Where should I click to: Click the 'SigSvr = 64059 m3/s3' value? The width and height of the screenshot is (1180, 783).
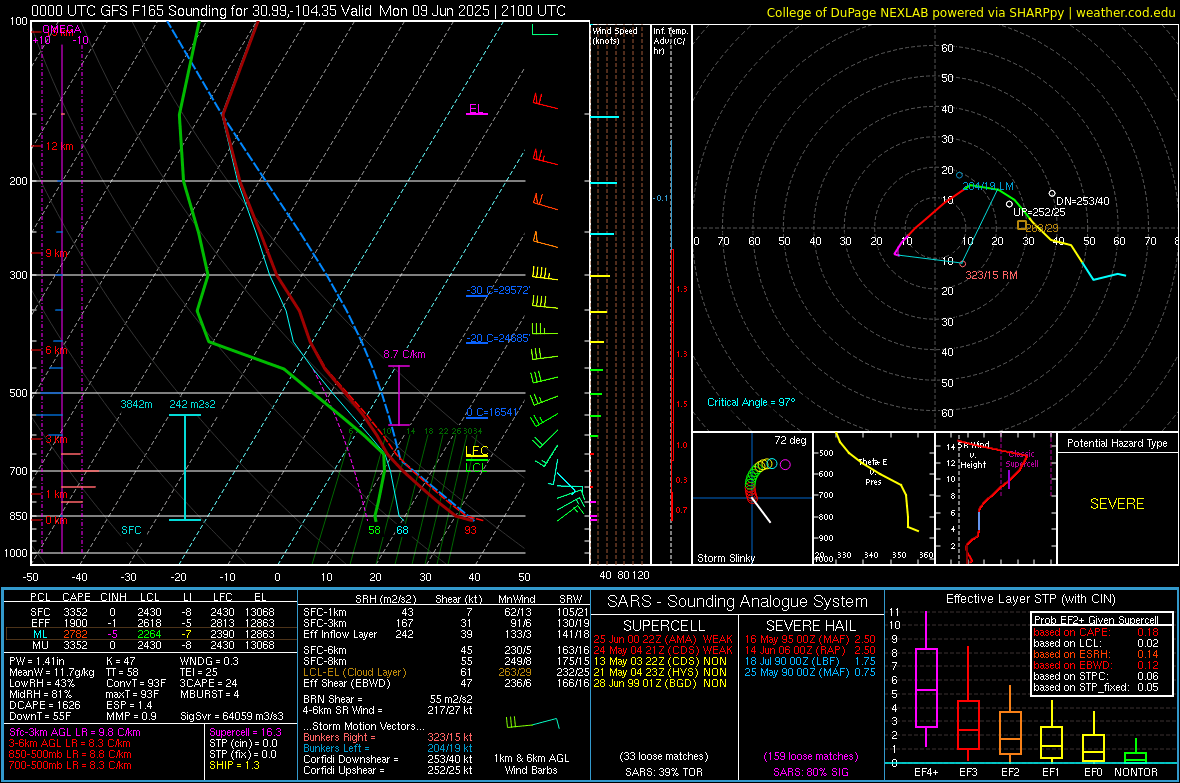[x=232, y=716]
